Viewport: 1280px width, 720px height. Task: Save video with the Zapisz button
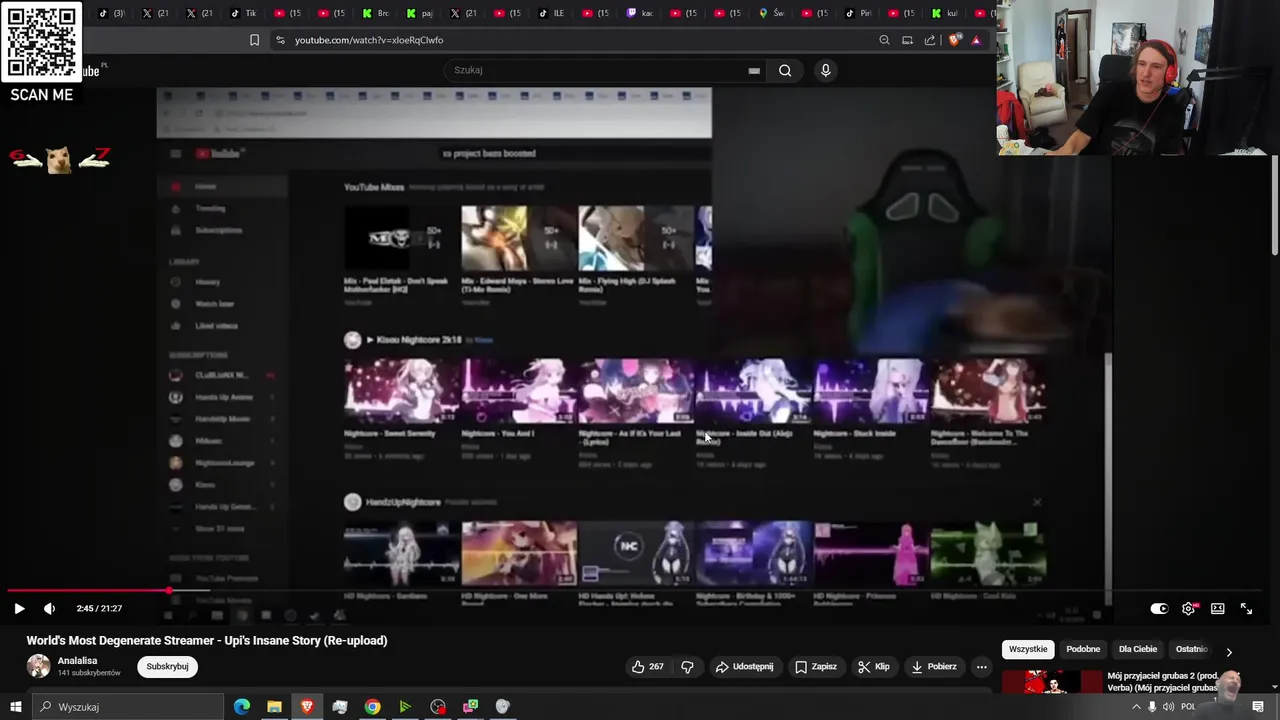816,666
